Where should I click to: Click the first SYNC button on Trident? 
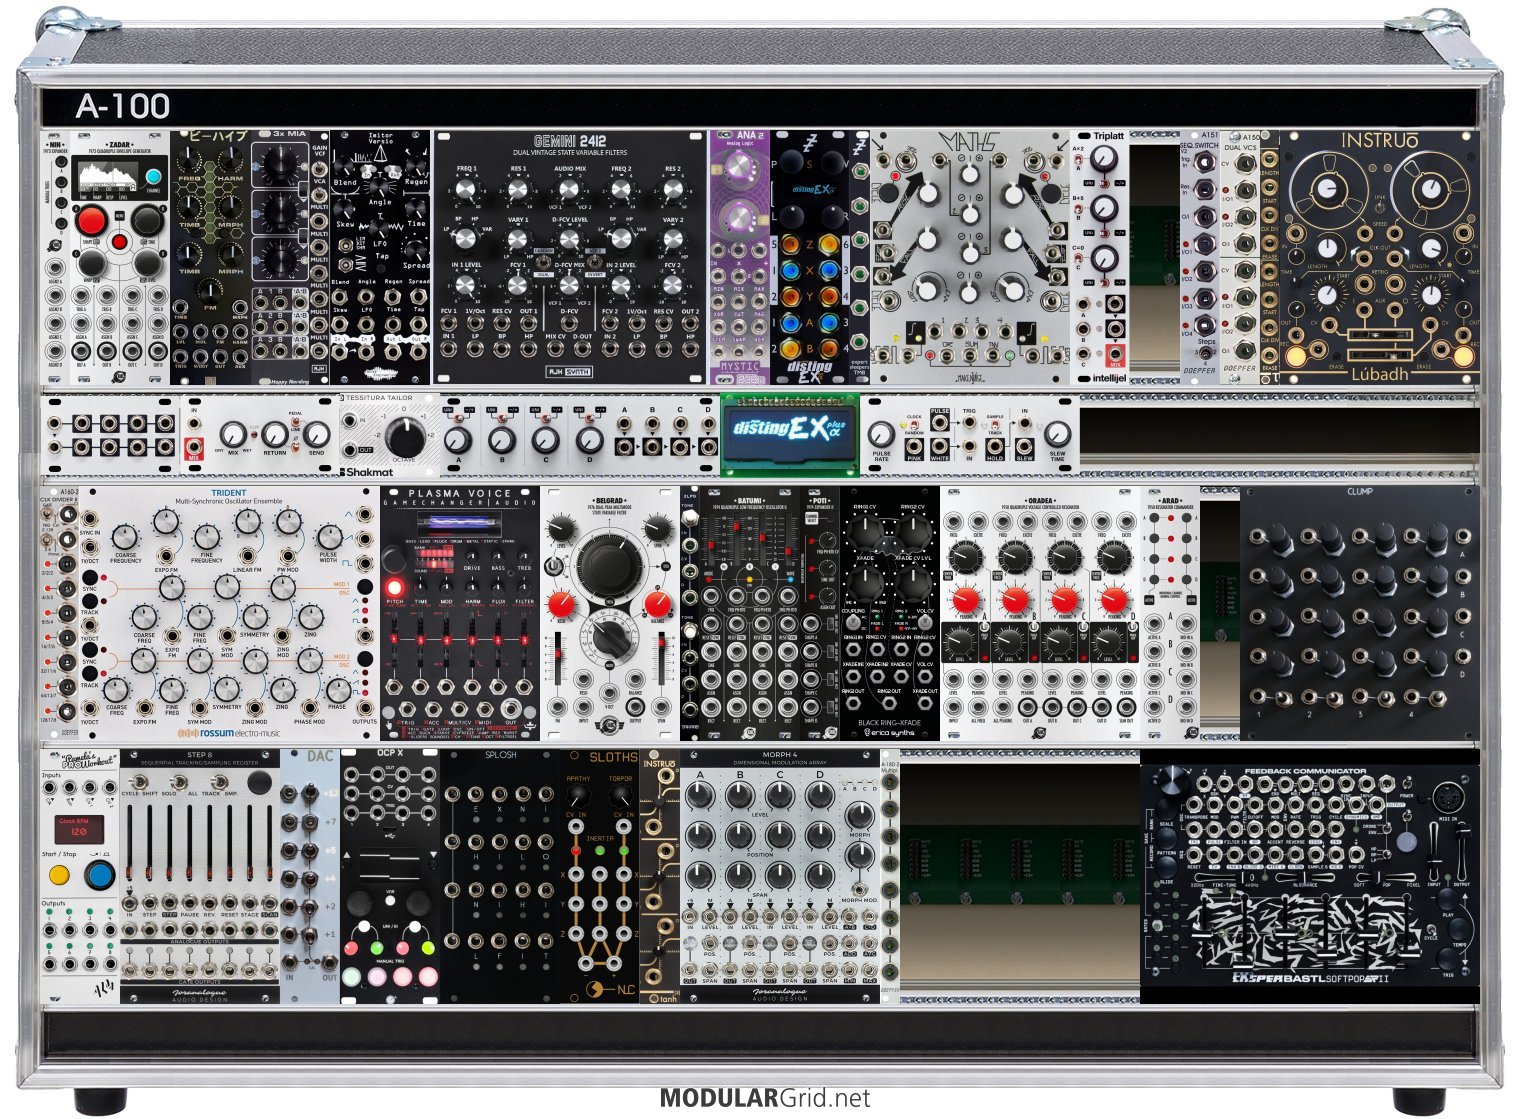coord(90,578)
